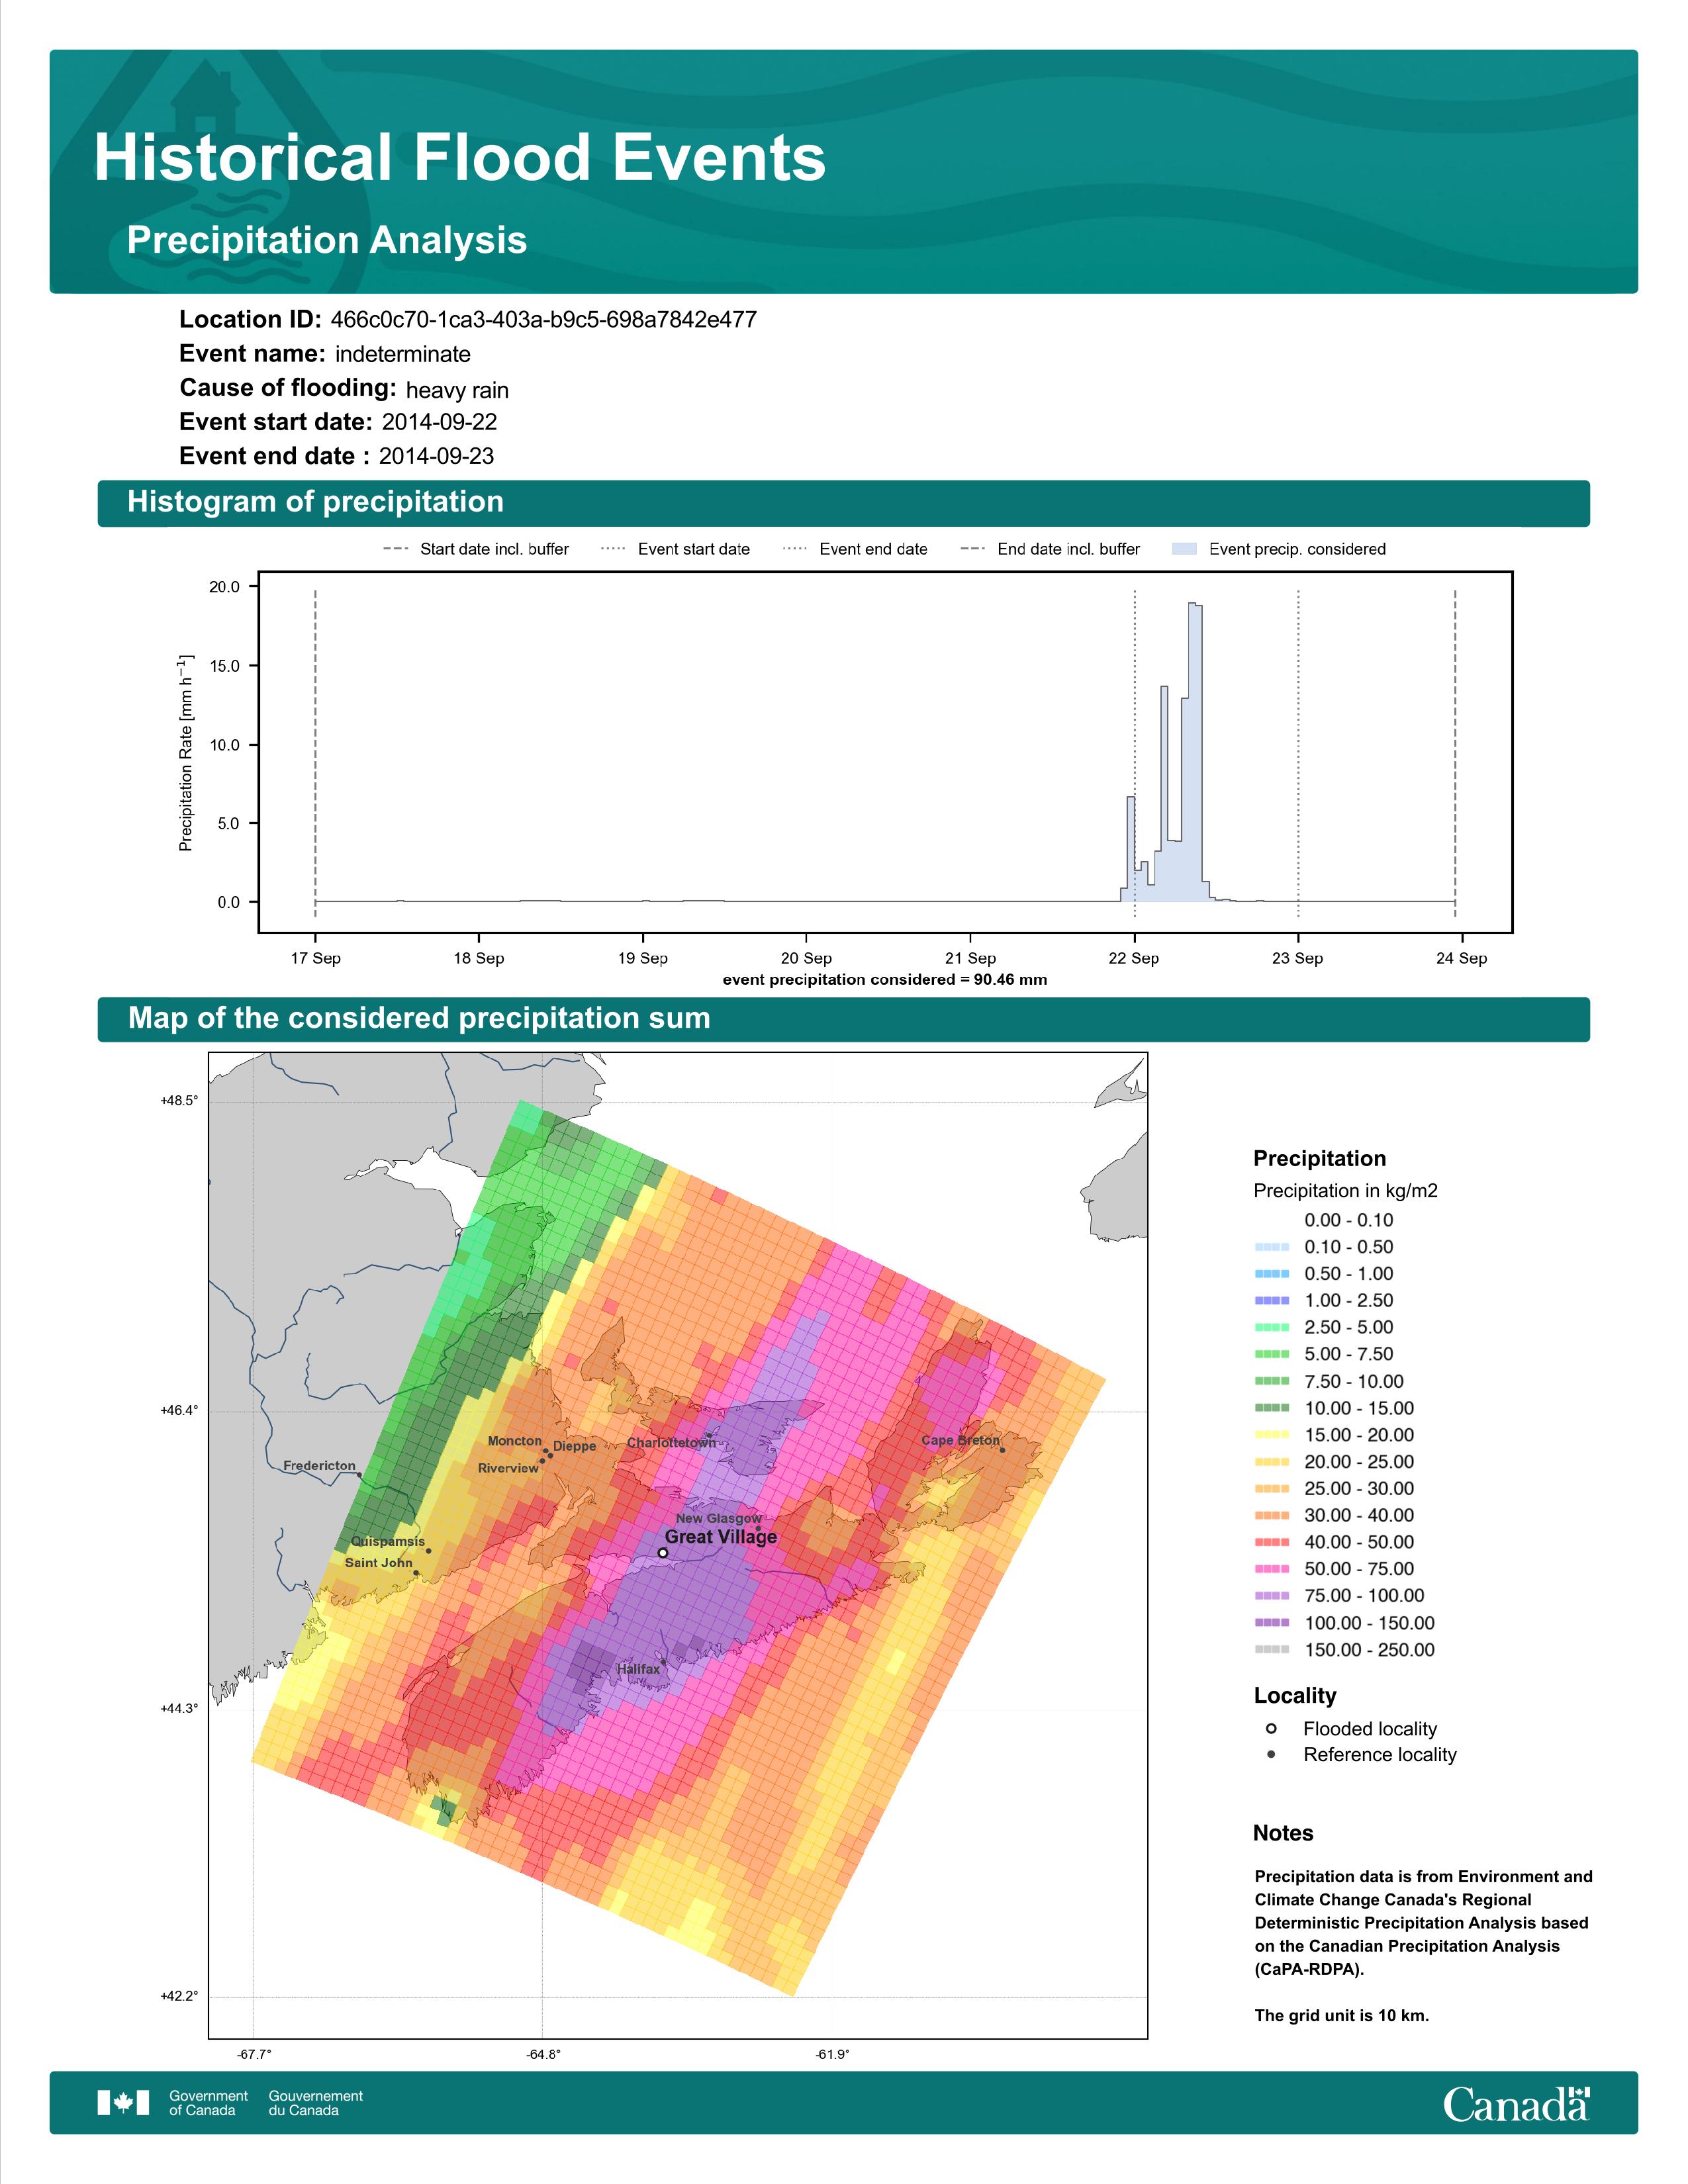The width and height of the screenshot is (1688, 2184).
Task: Click the New Glasgow map label
Action: tap(718, 1518)
